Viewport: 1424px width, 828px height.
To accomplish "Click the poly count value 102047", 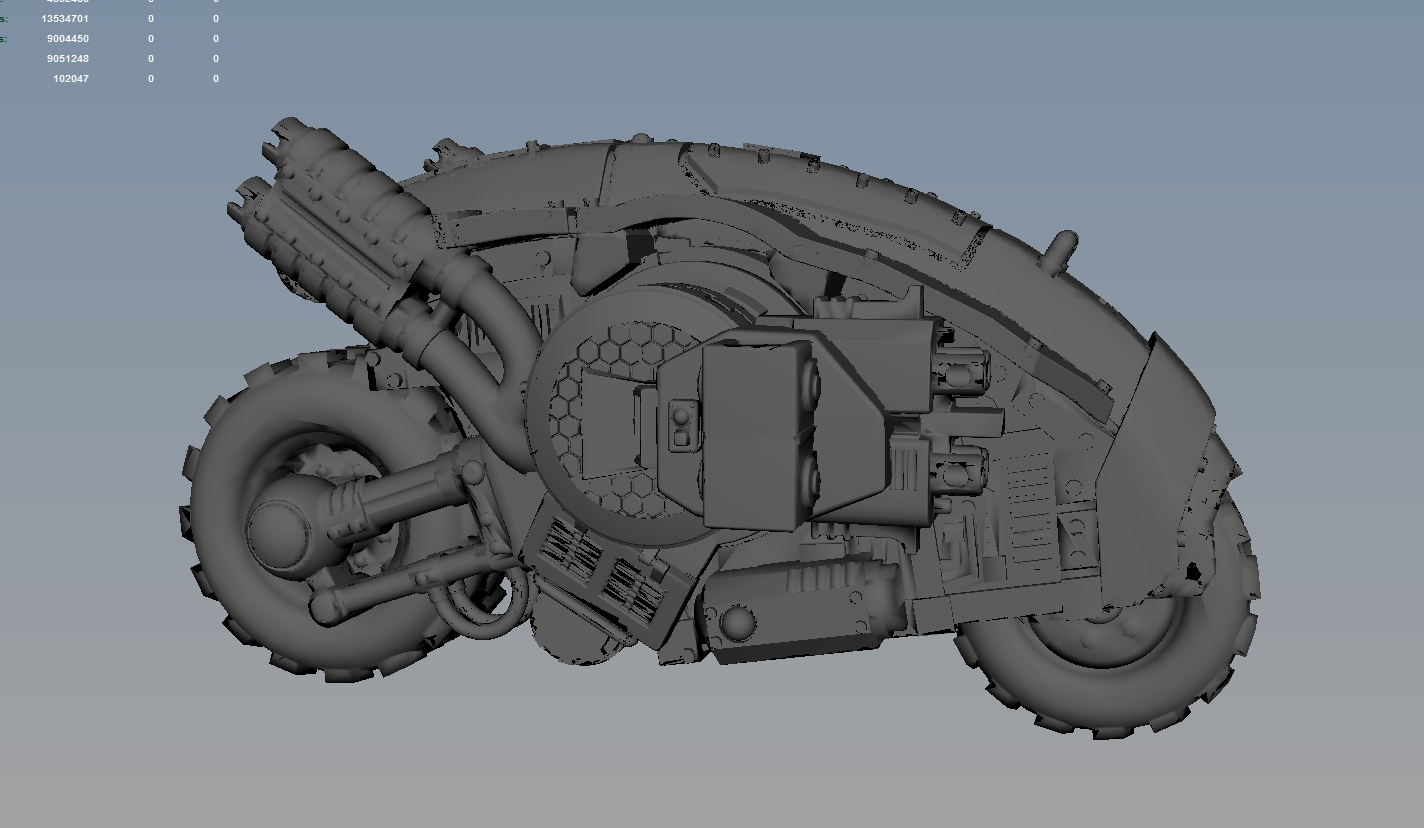I will [x=71, y=79].
